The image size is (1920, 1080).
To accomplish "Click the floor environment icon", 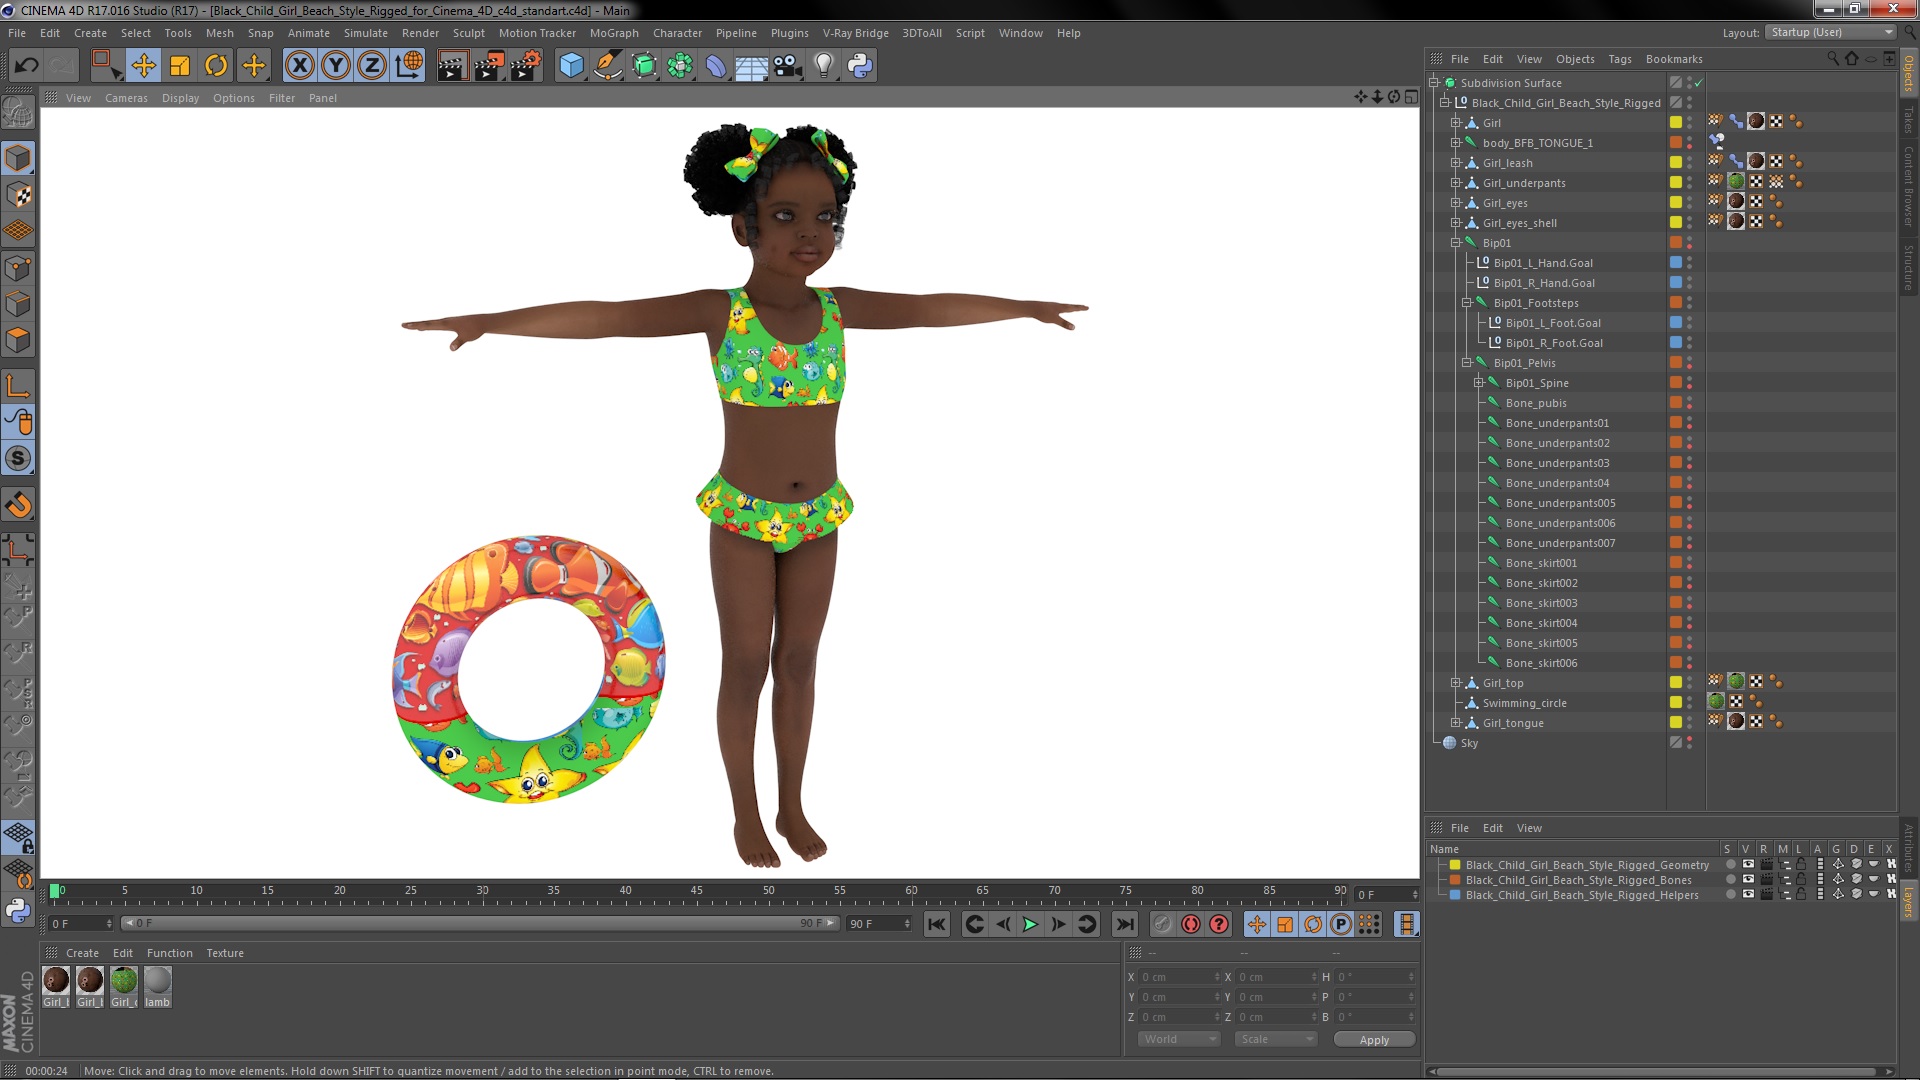I will (751, 66).
